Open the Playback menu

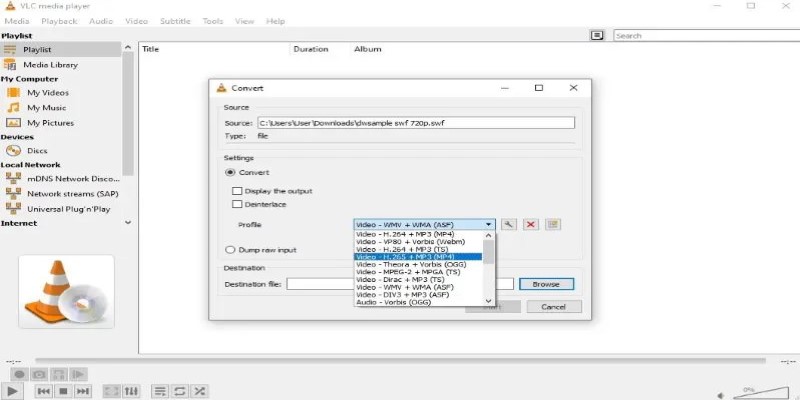pos(59,21)
